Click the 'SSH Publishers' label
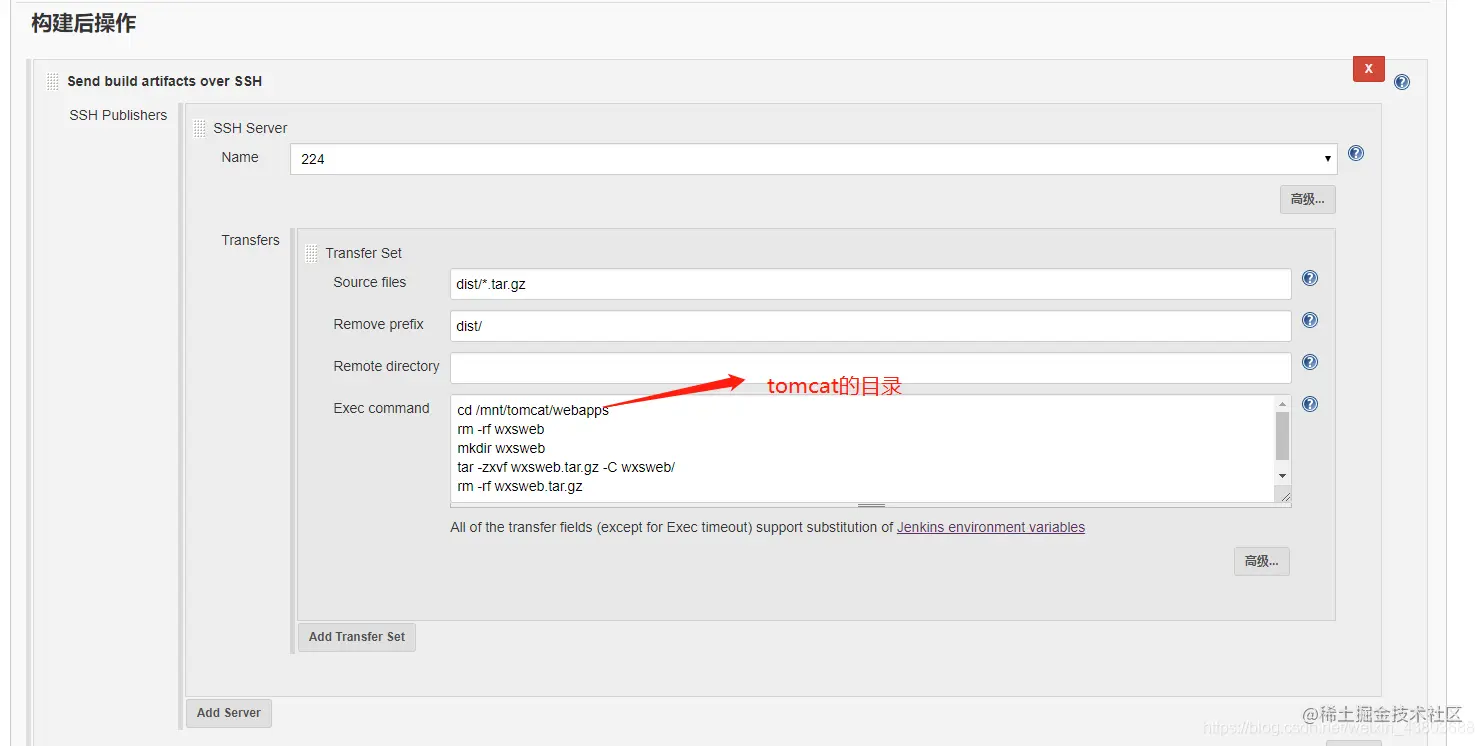 pyautogui.click(x=118, y=115)
